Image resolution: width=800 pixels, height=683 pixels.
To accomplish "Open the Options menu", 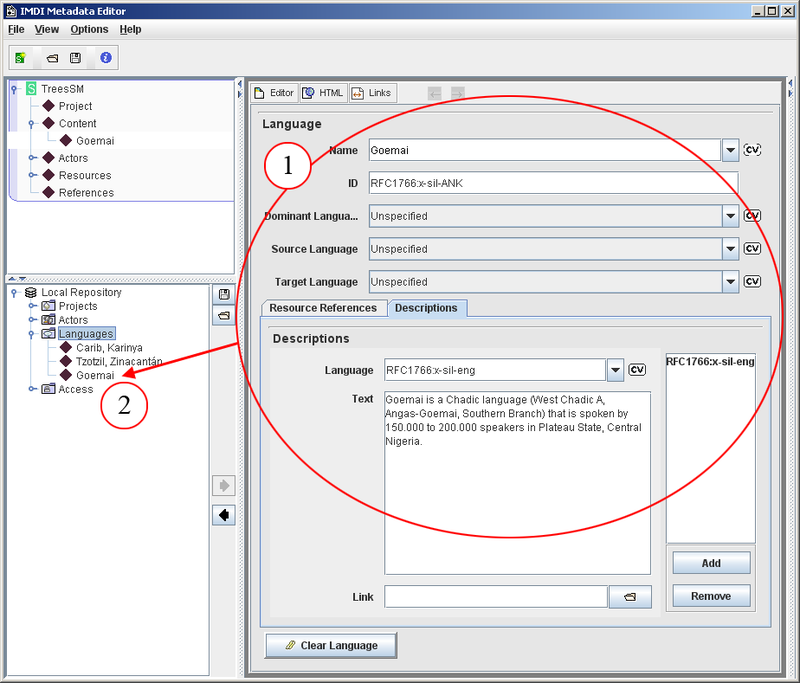I will (89, 29).
